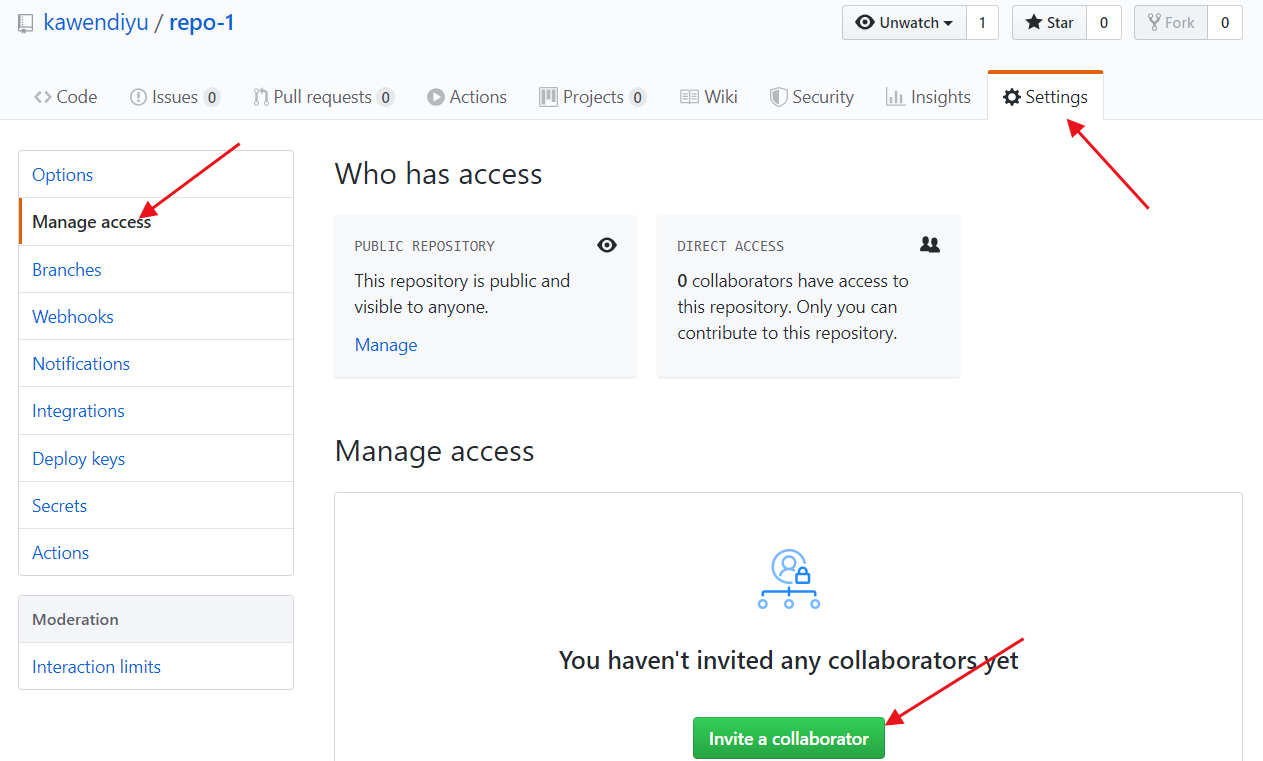Open Deploy keys in the sidebar

tap(156, 459)
